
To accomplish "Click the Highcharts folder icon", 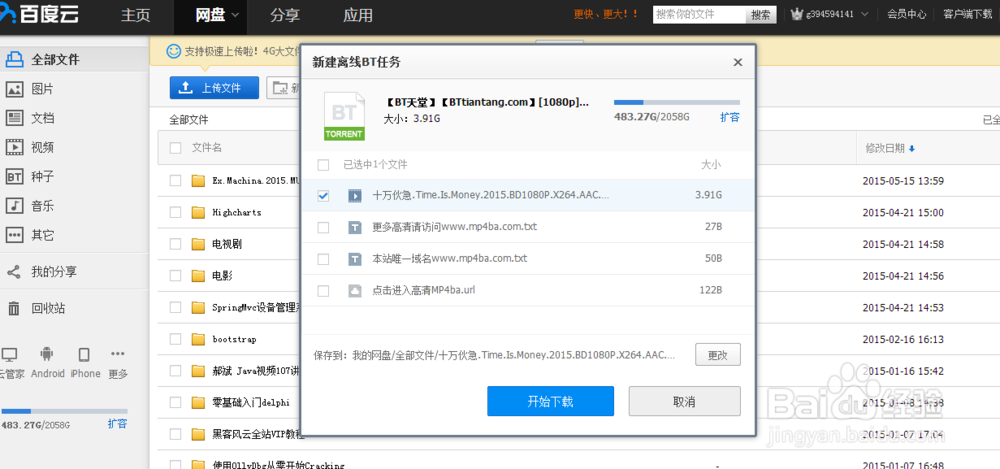I will (198, 212).
